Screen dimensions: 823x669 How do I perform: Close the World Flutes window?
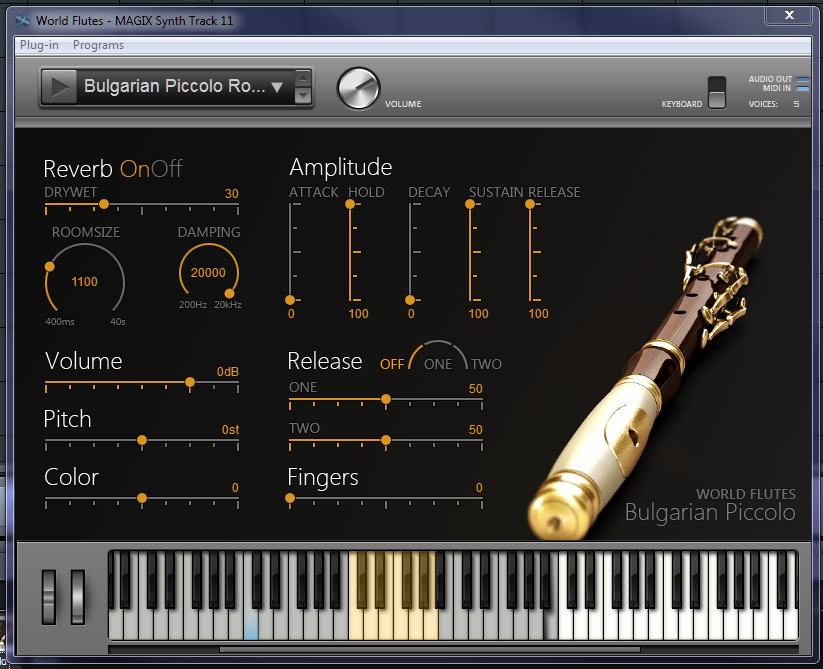(x=789, y=15)
